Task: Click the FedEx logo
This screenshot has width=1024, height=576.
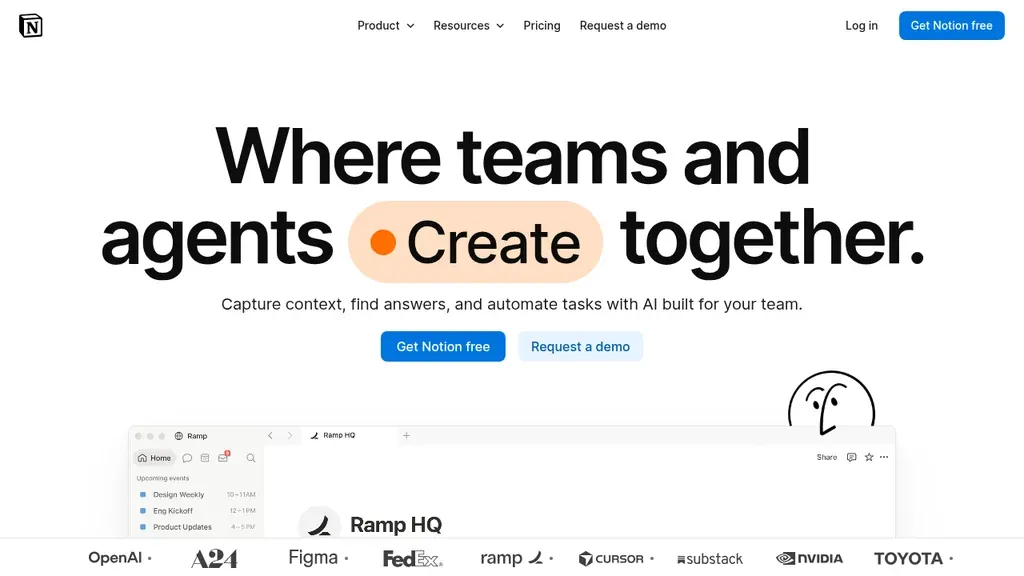Action: [413, 559]
